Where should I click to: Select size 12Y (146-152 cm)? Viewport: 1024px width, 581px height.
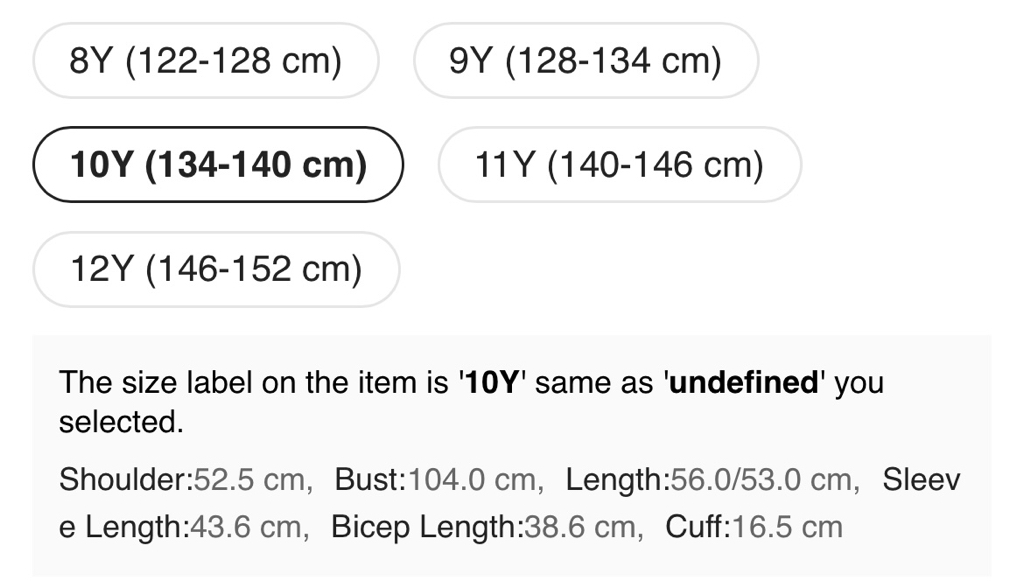click(x=216, y=269)
